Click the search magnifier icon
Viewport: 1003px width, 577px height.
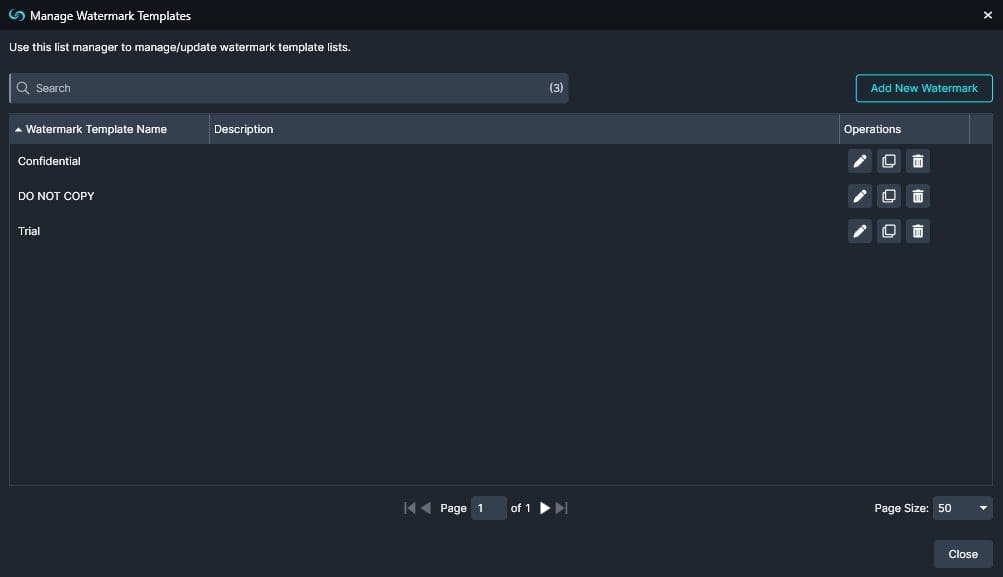tap(23, 88)
